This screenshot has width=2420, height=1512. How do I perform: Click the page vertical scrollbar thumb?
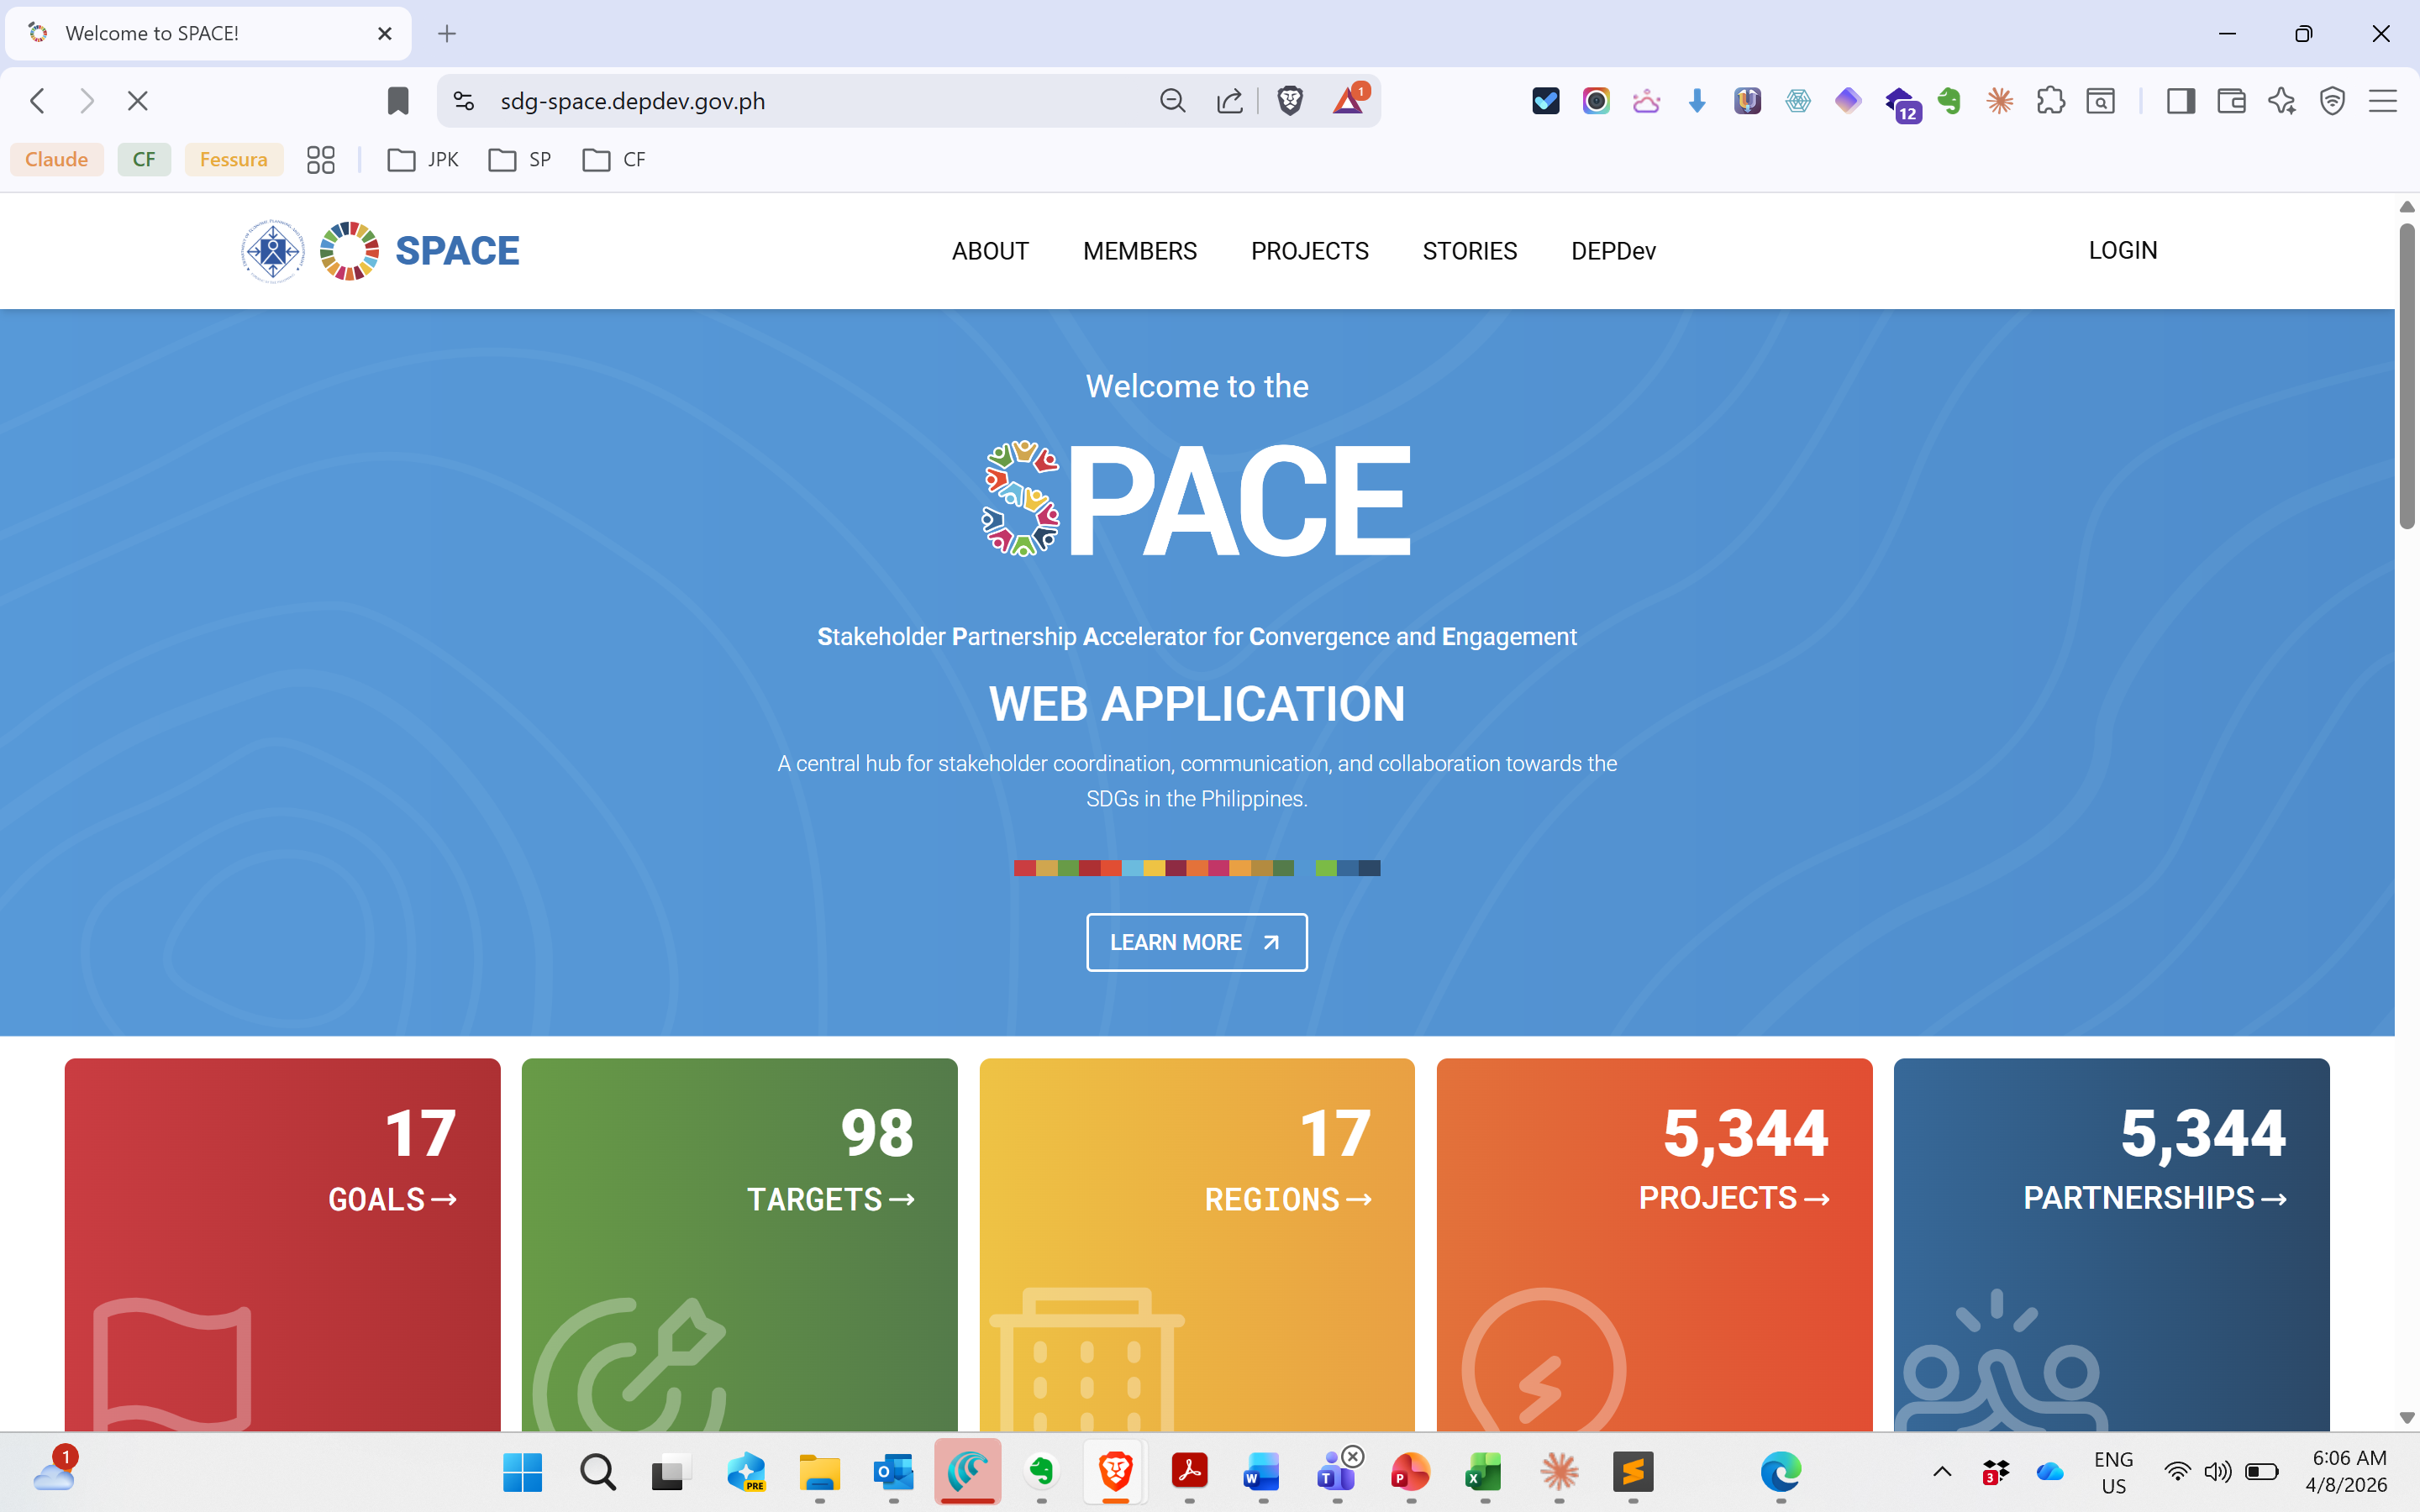[2407, 375]
